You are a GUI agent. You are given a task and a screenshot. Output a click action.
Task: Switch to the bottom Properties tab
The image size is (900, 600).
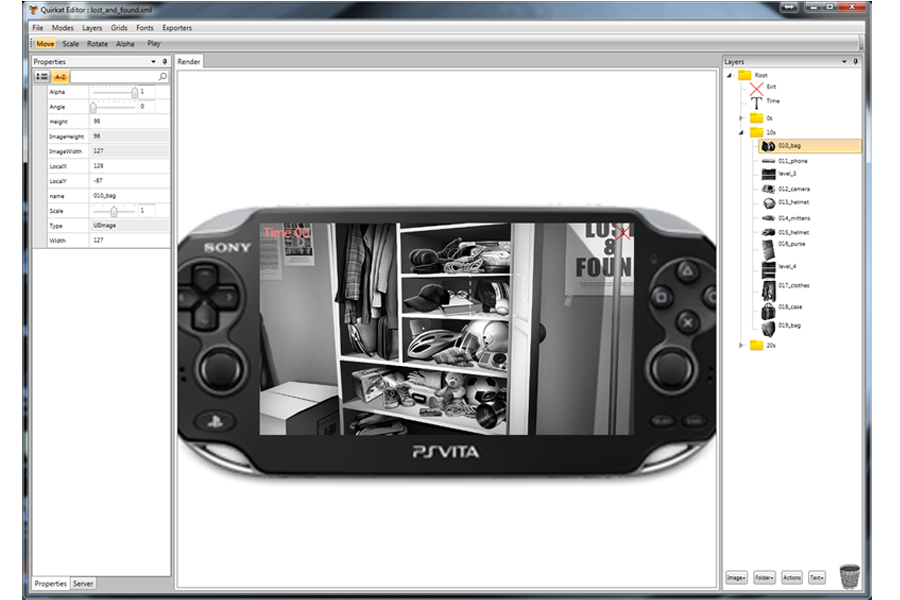click(51, 583)
